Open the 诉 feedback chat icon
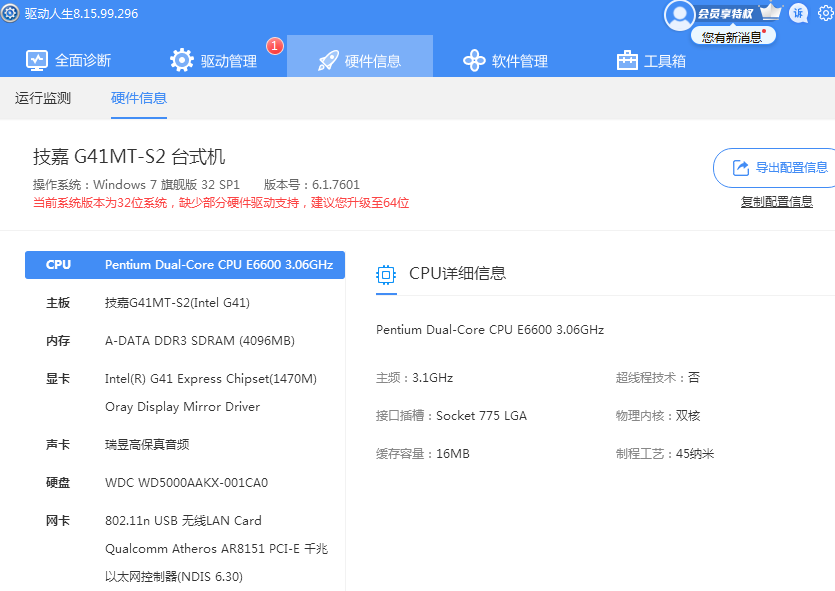The image size is (835, 591). pyautogui.click(x=798, y=13)
